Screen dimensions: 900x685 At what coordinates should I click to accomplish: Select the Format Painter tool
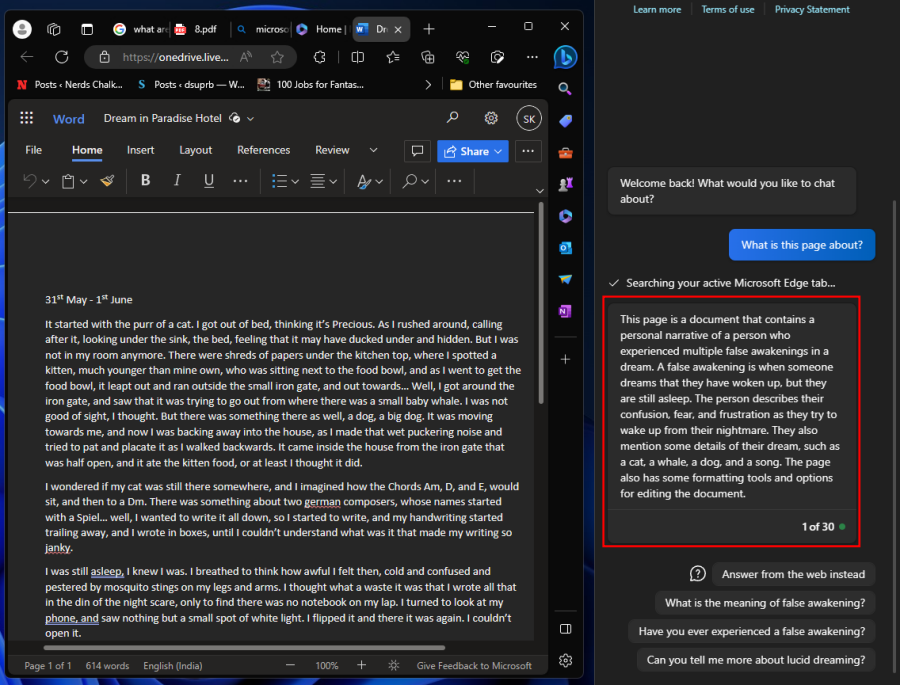click(x=108, y=181)
